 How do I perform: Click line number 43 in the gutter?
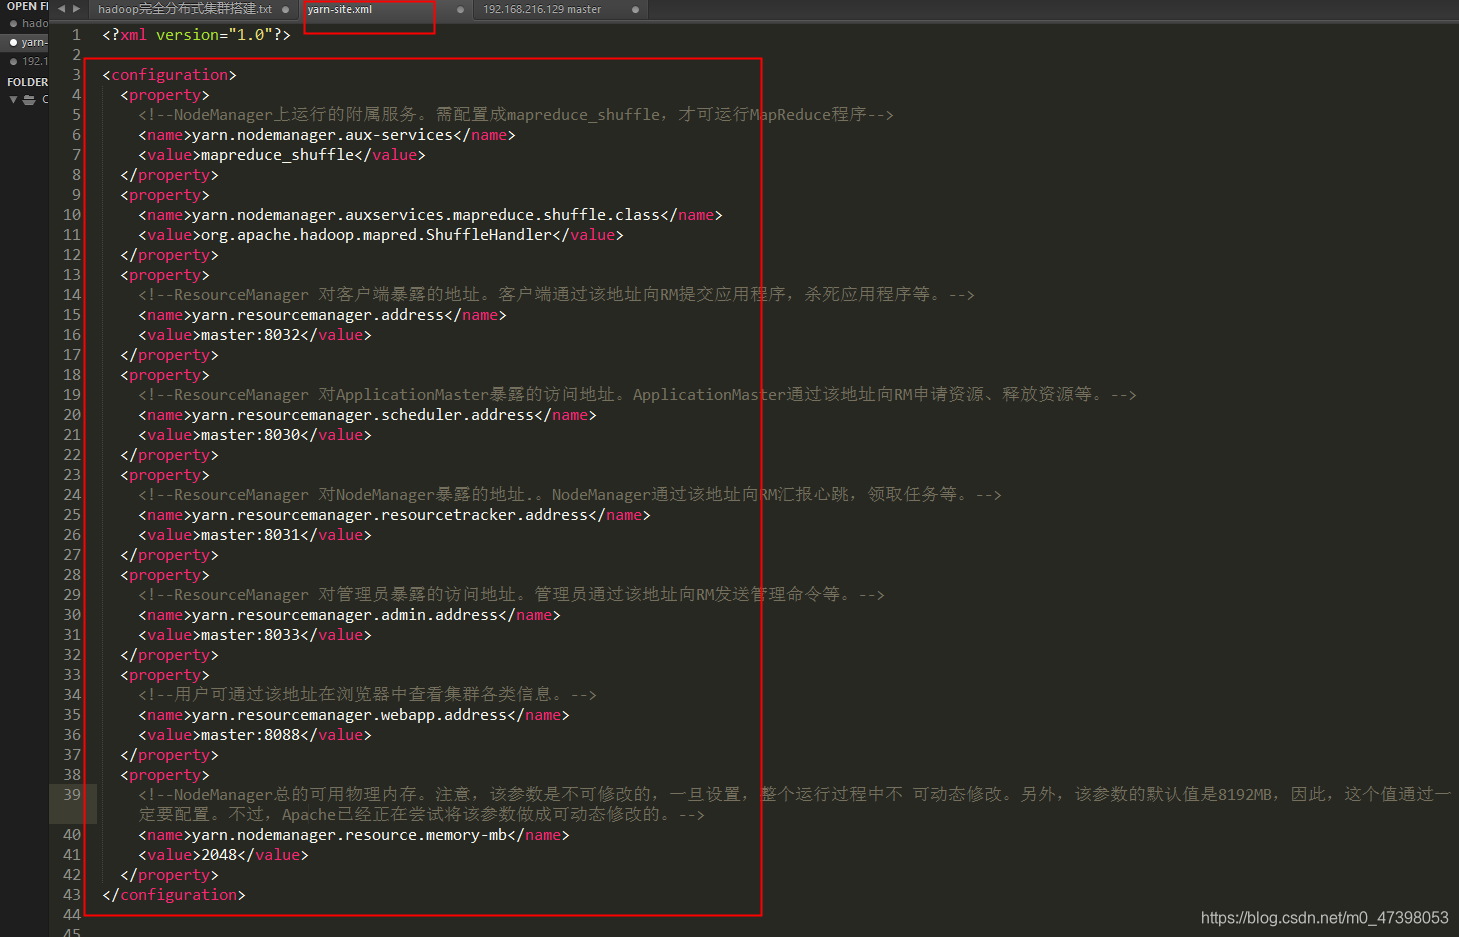(x=72, y=895)
